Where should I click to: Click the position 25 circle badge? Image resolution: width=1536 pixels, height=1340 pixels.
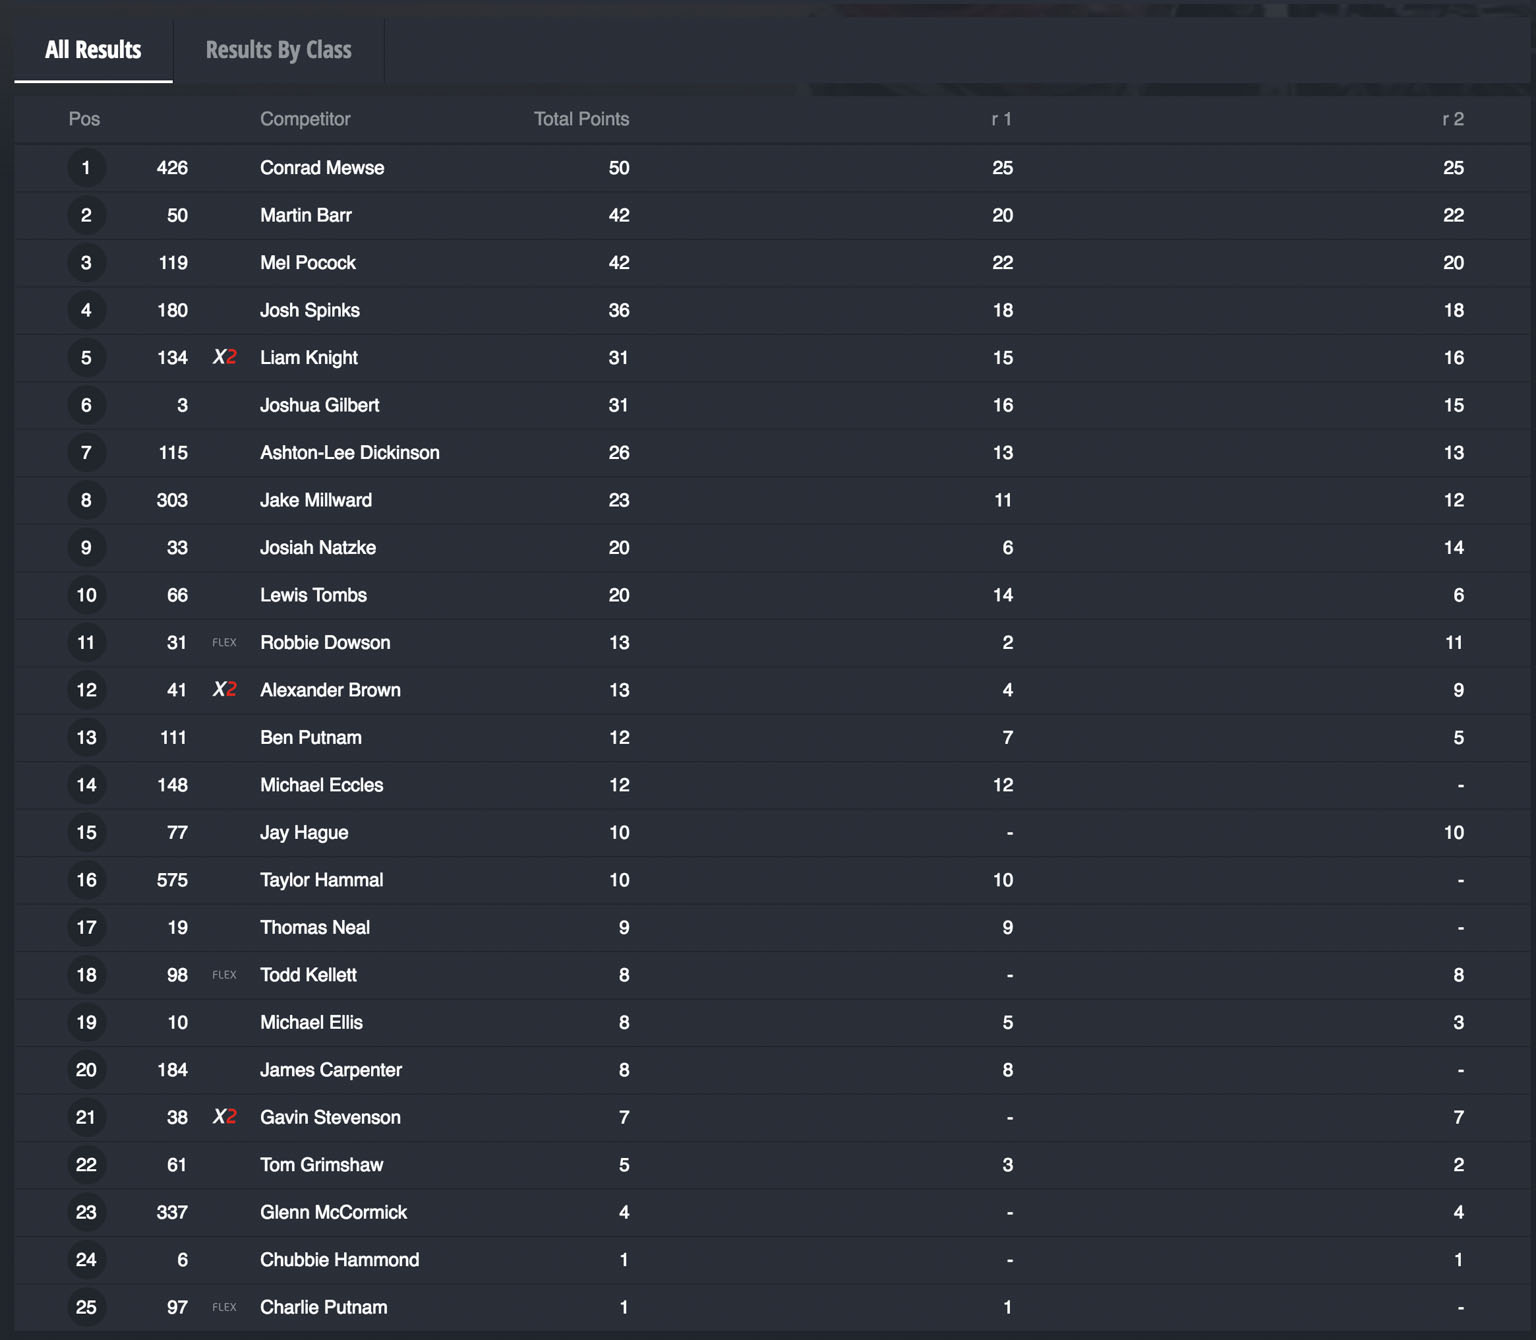tap(86, 1307)
